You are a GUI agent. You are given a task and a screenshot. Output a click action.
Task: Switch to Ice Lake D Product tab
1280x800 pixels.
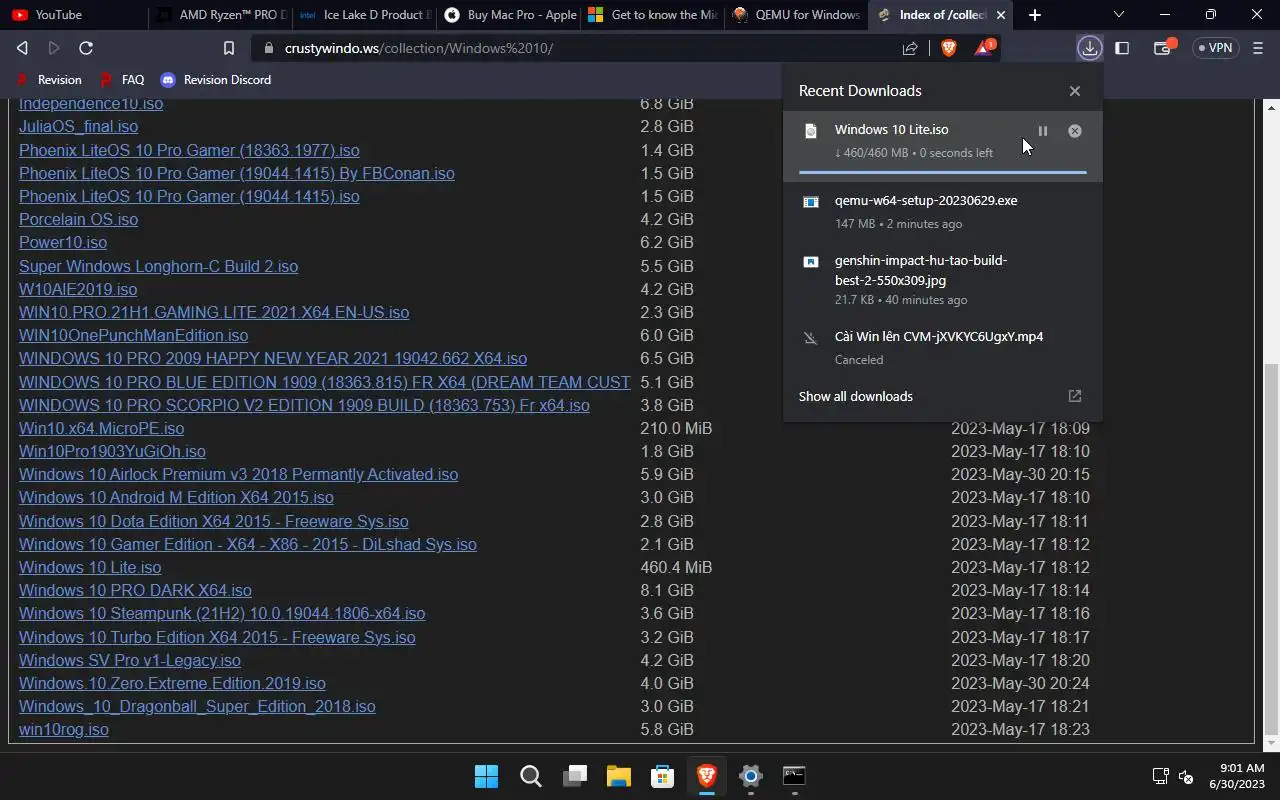click(x=365, y=15)
